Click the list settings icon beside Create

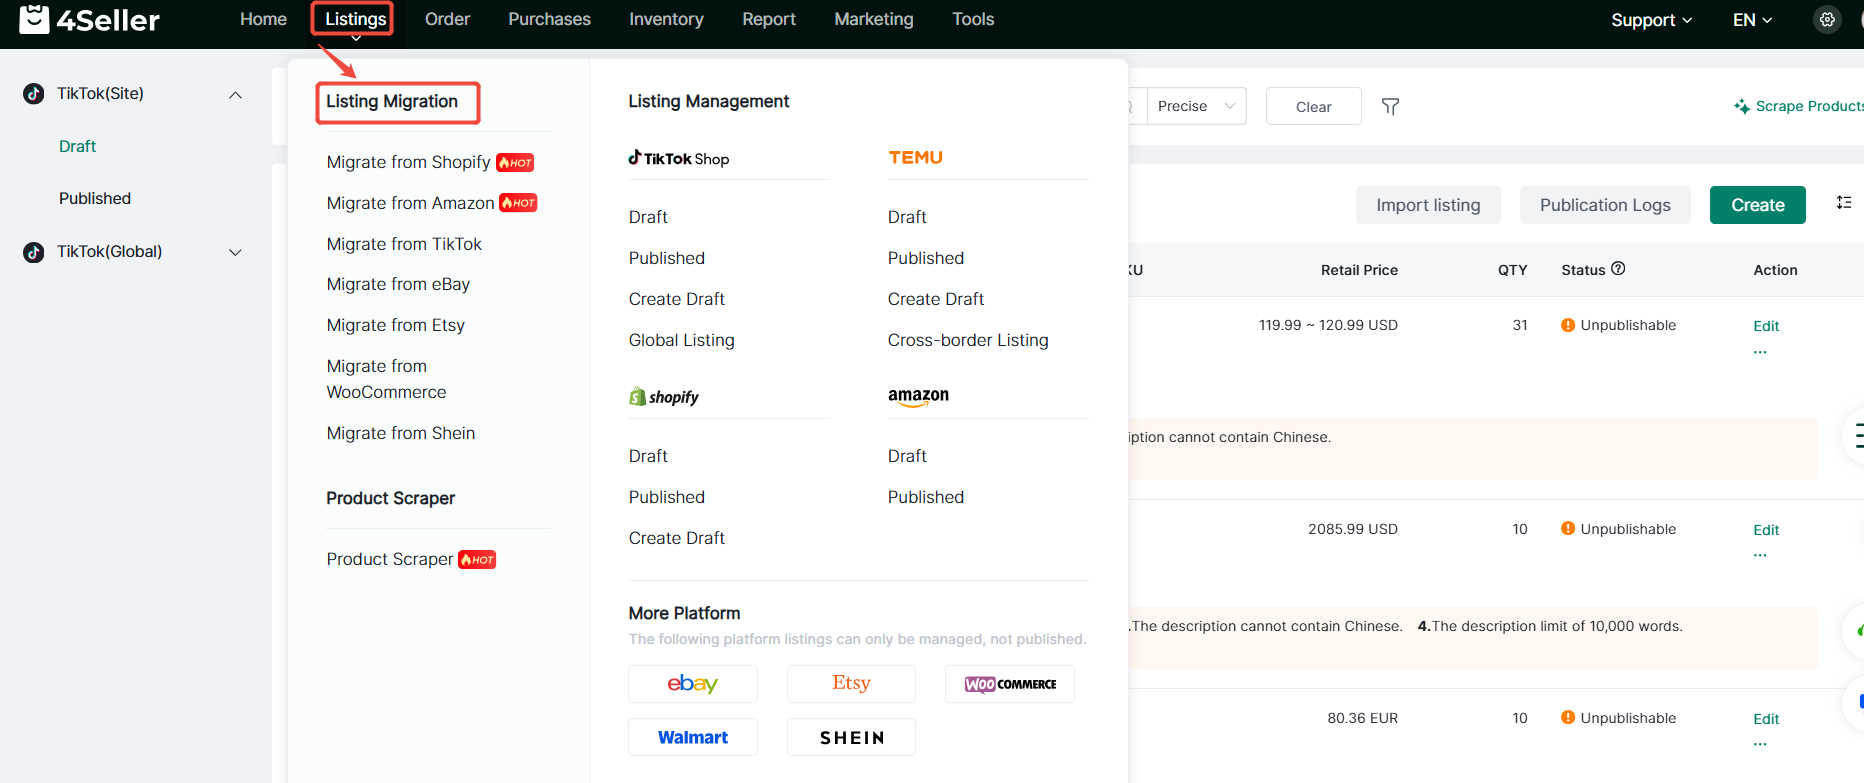coord(1844,203)
